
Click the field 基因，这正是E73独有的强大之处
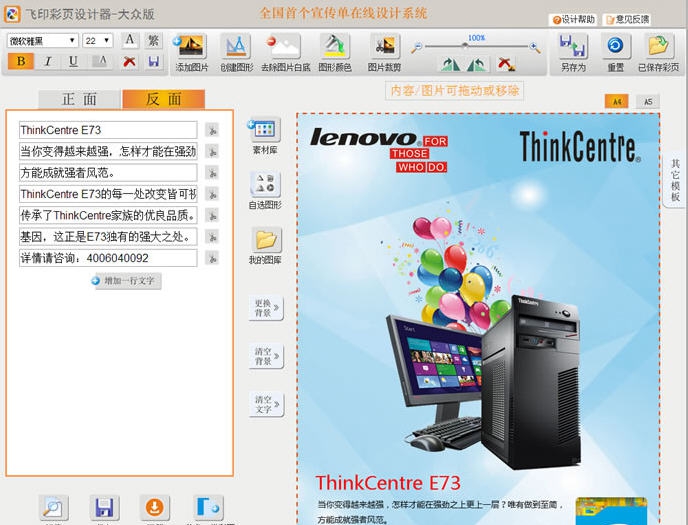(108, 237)
